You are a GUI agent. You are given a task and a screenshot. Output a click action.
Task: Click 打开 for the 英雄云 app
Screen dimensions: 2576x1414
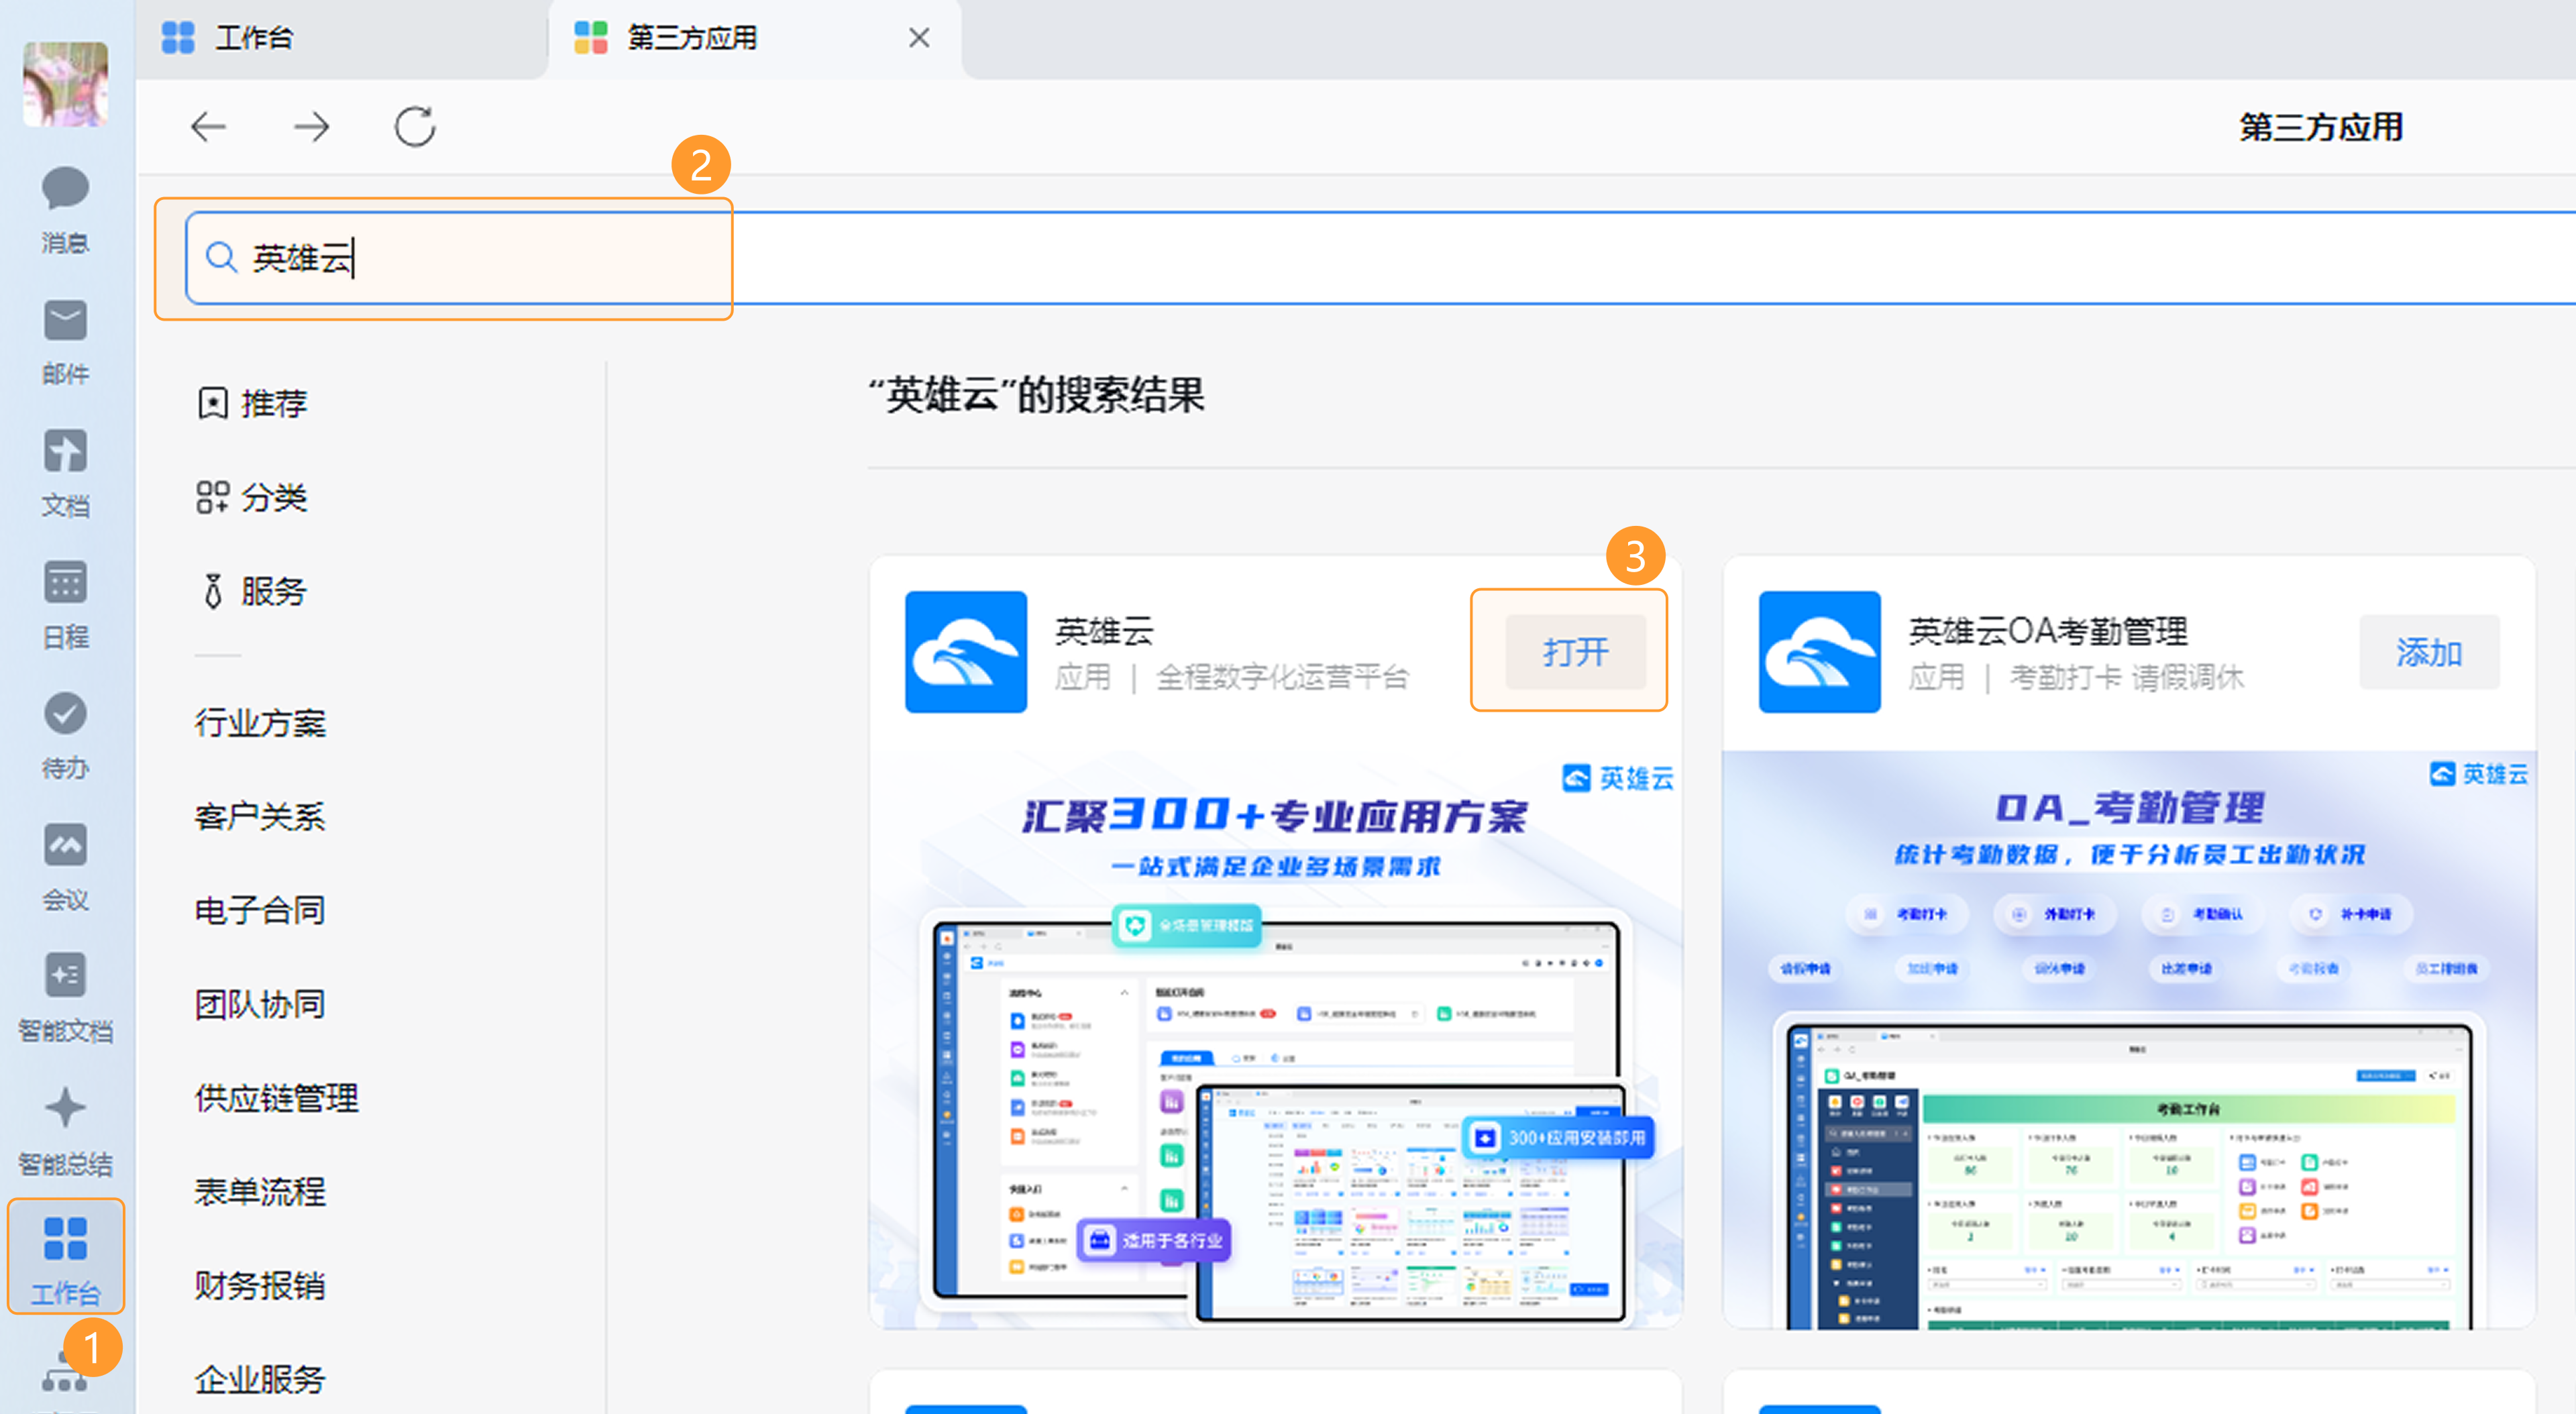1576,652
